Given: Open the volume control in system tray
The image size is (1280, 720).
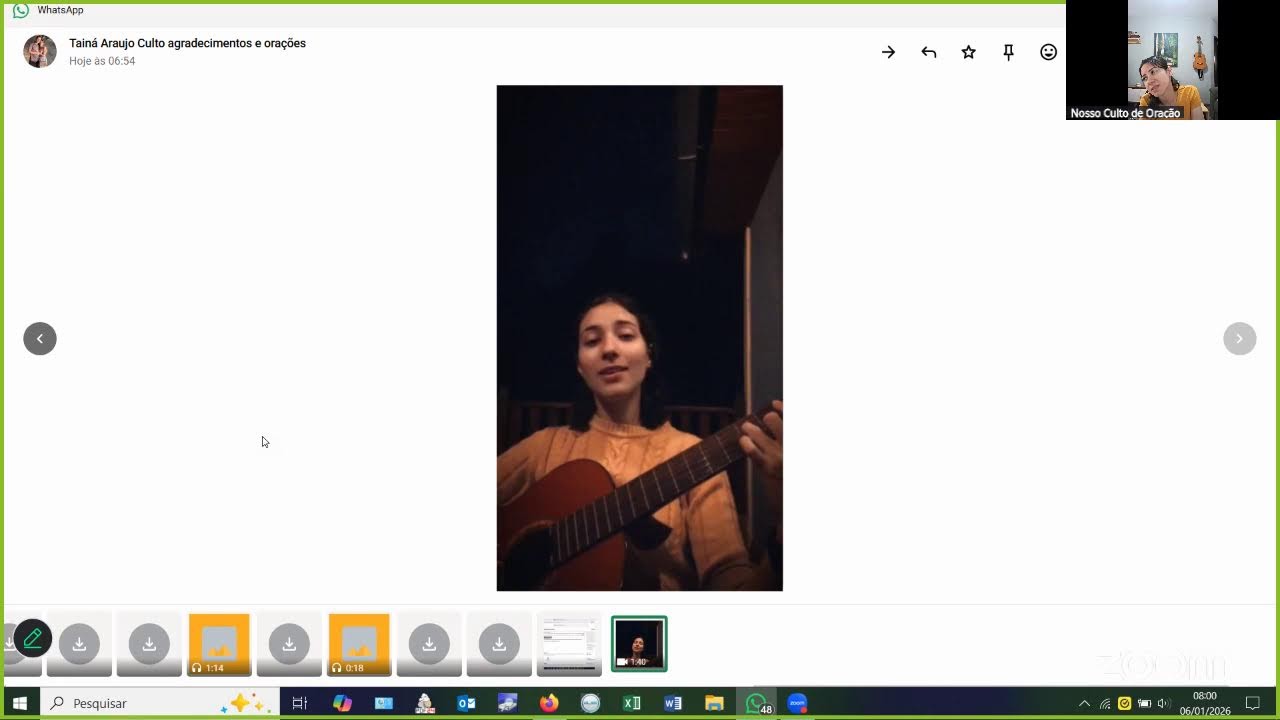Looking at the screenshot, I should [1163, 703].
